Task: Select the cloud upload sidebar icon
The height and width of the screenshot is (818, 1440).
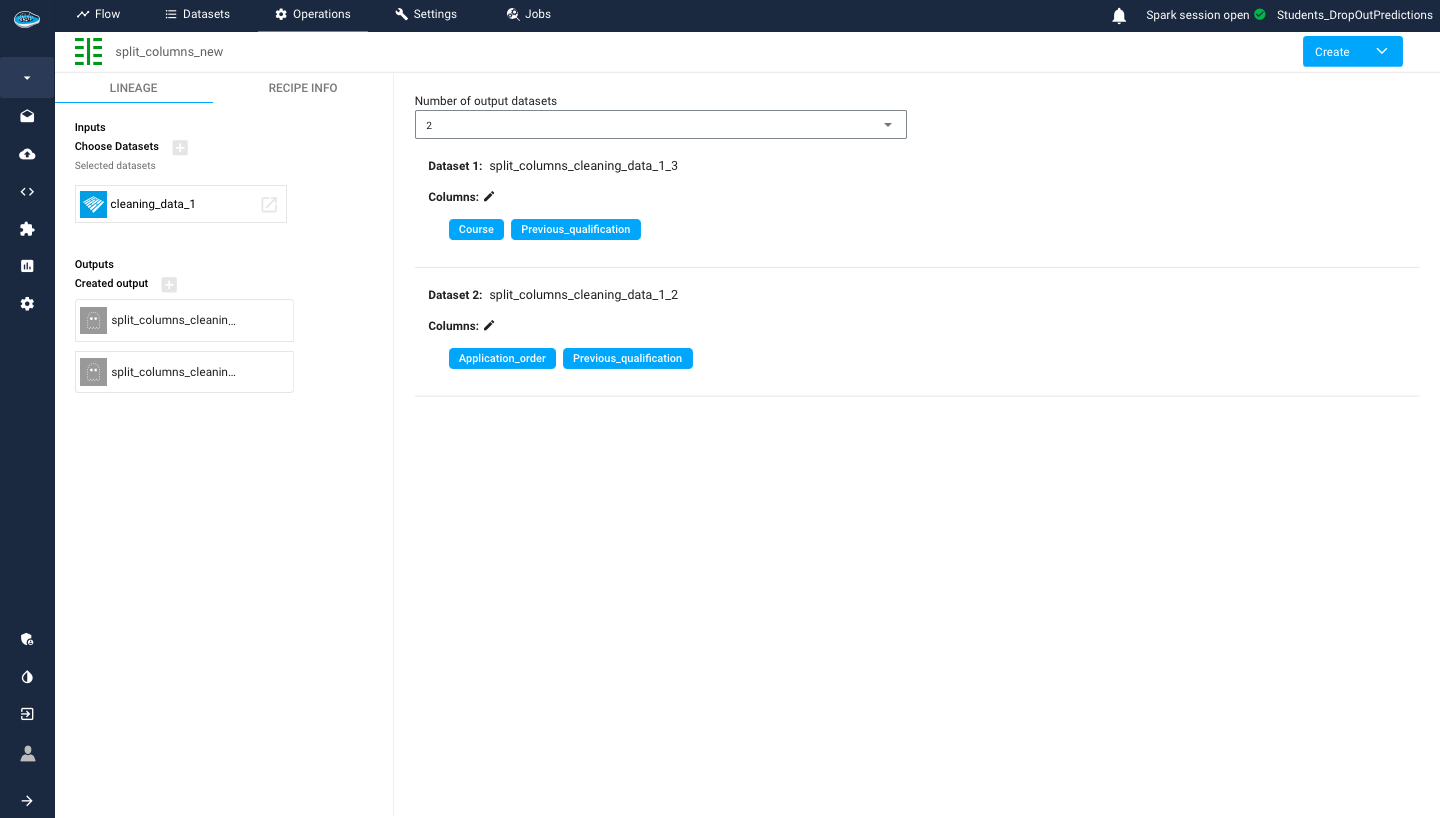Action: 27,153
